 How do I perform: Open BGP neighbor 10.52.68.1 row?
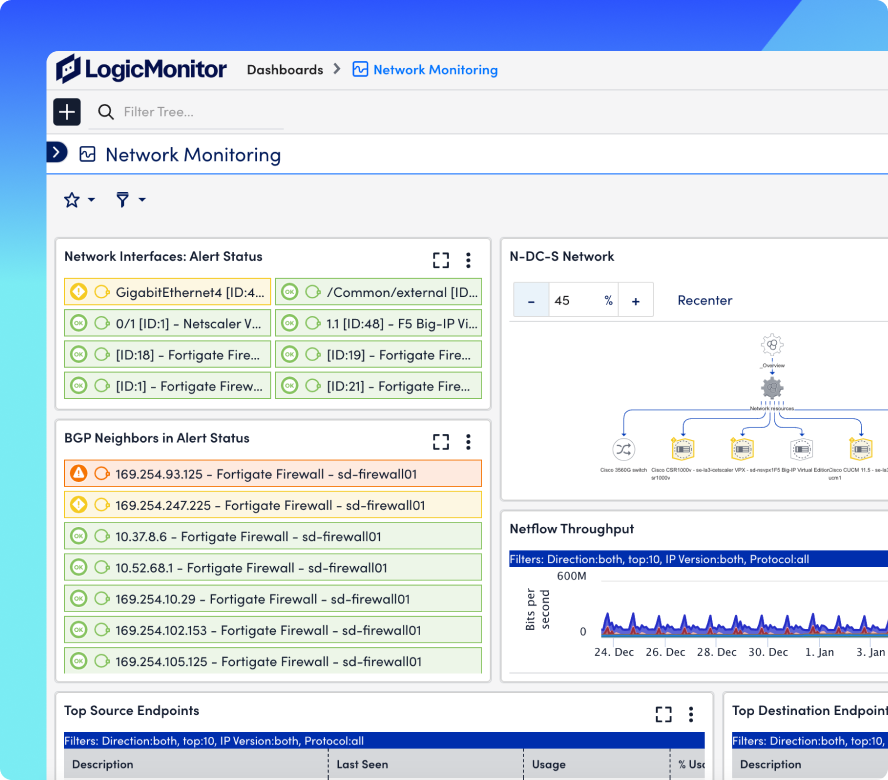[273, 568]
